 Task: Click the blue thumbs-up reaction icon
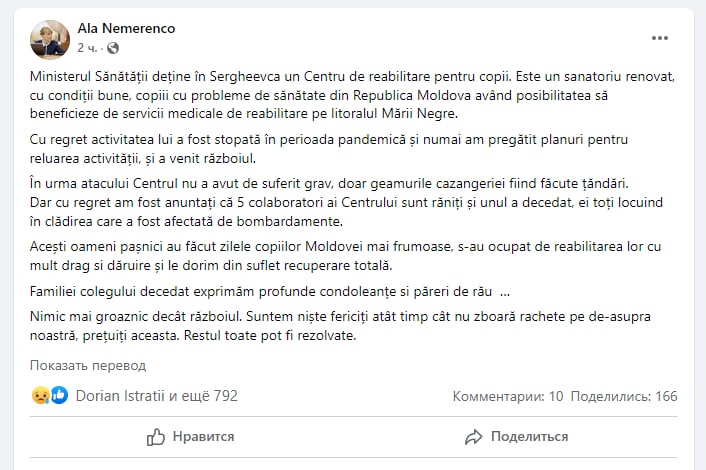59,395
